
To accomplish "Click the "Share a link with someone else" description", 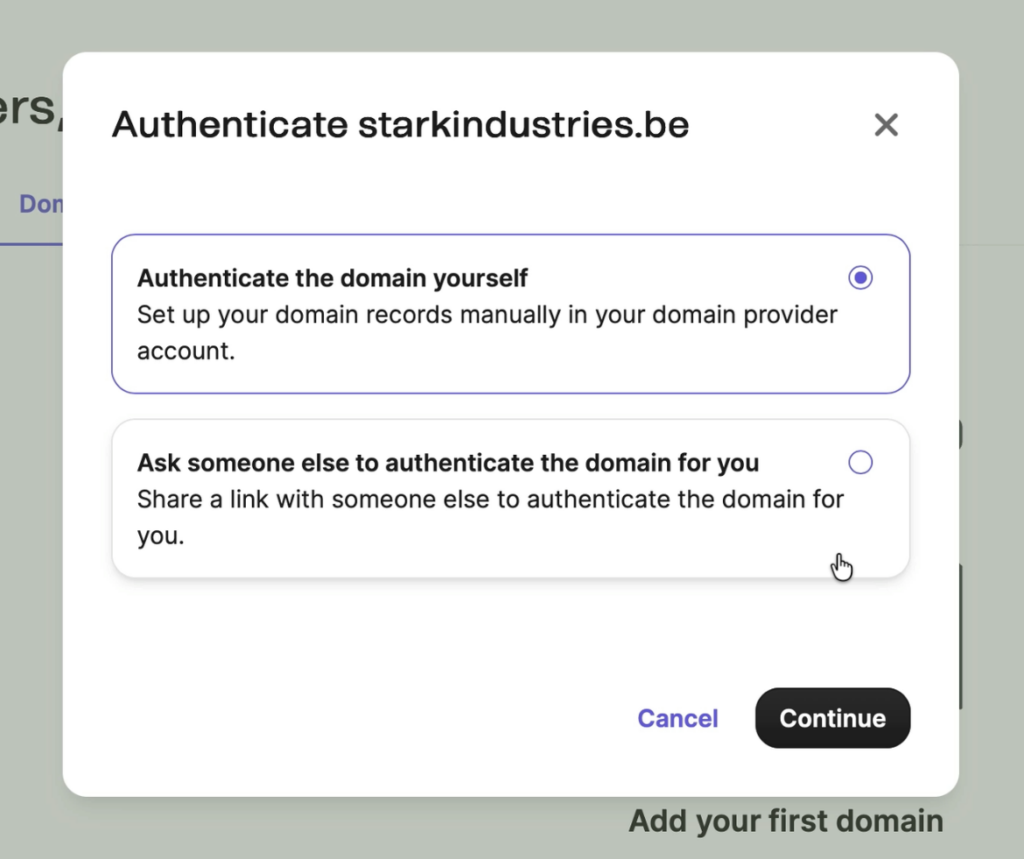I will click(x=490, y=499).
